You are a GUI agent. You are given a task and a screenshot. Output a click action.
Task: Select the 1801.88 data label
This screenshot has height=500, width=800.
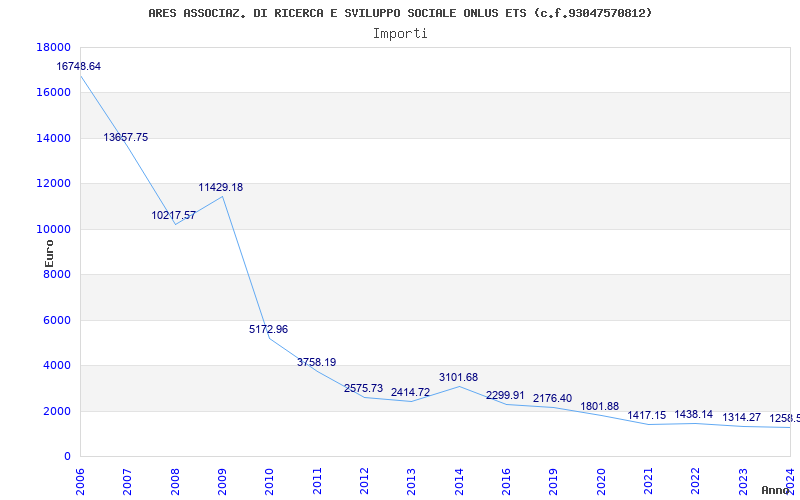tap(599, 406)
